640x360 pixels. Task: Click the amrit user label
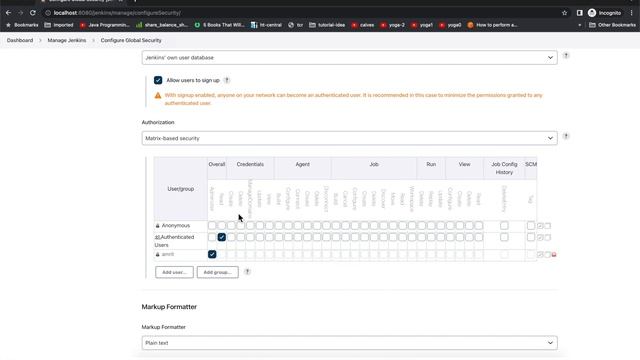pos(168,254)
